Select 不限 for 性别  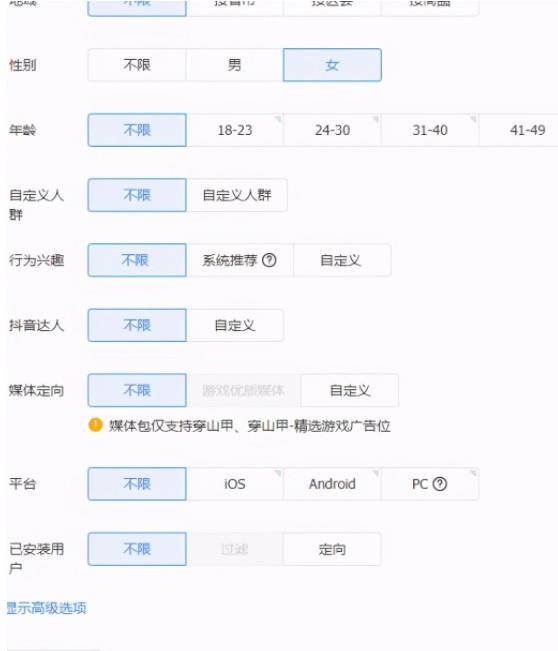[137, 65]
